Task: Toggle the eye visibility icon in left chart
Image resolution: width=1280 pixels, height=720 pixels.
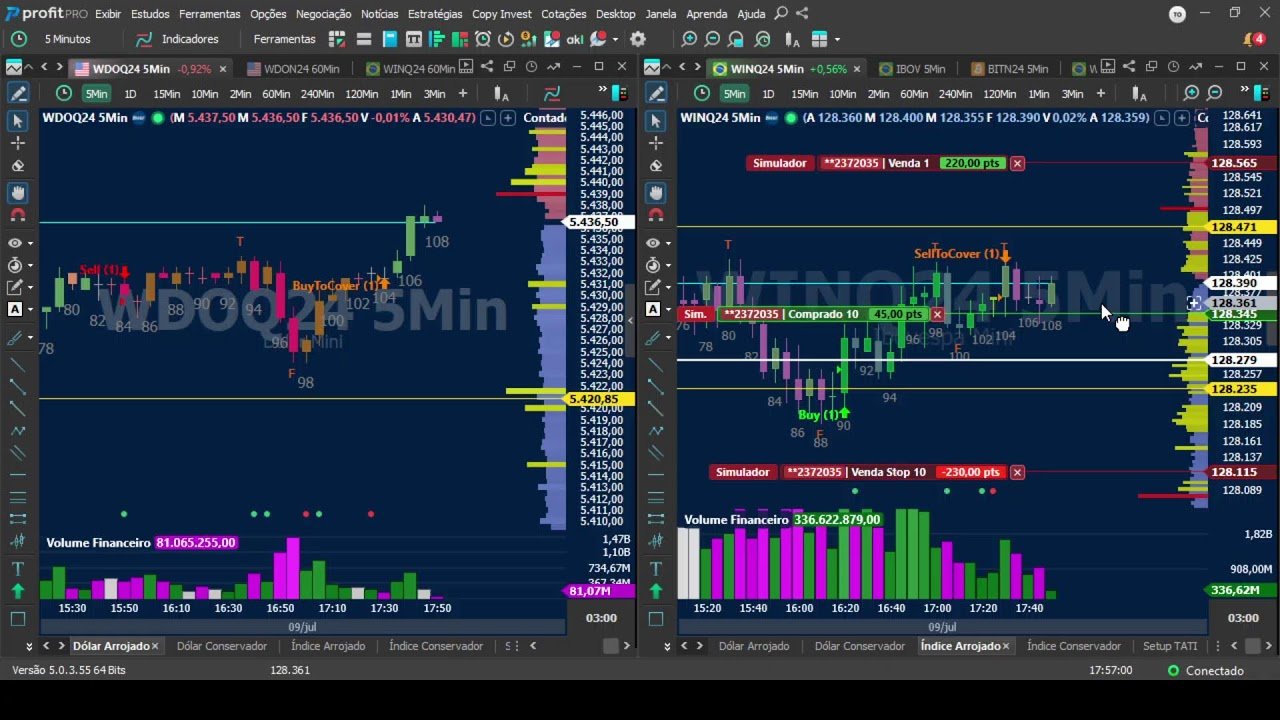Action: pyautogui.click(x=15, y=243)
